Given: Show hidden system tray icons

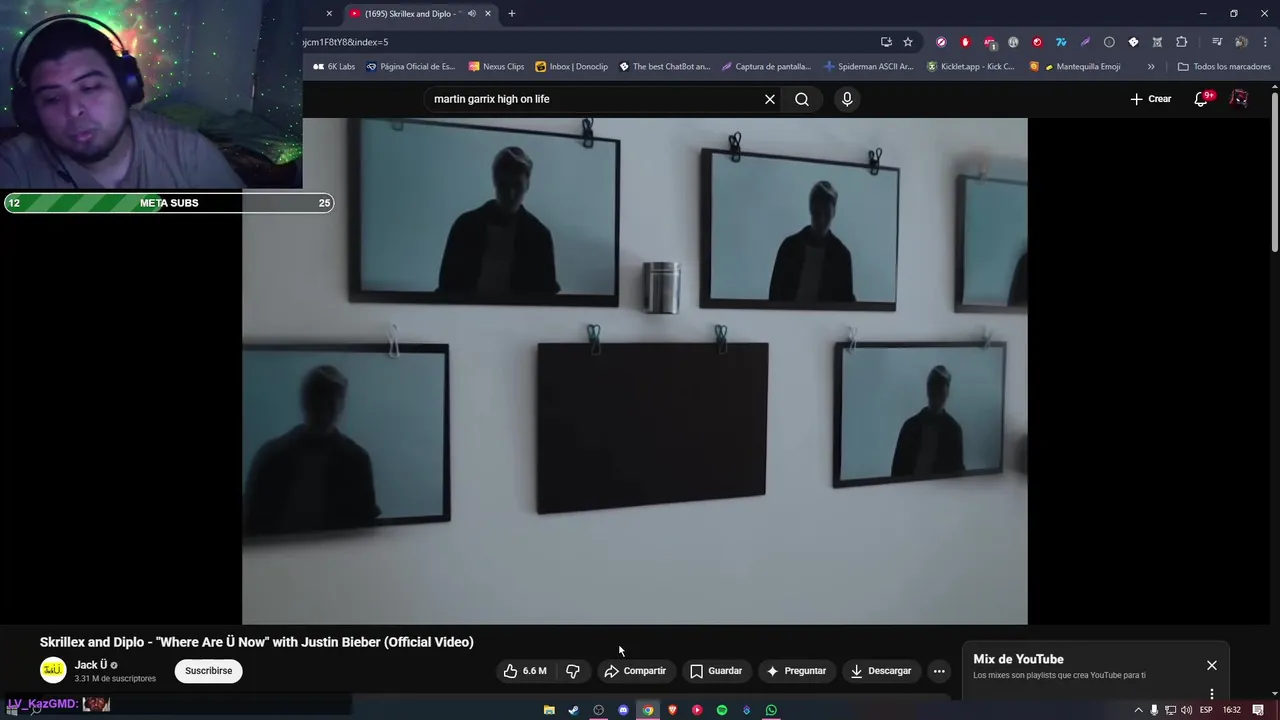Looking at the screenshot, I should click(1138, 710).
